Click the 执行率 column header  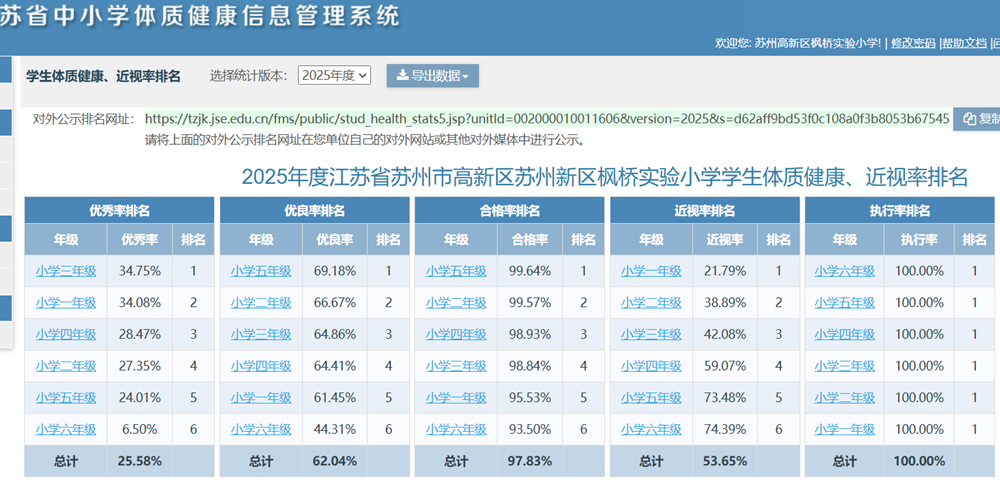coord(919,240)
